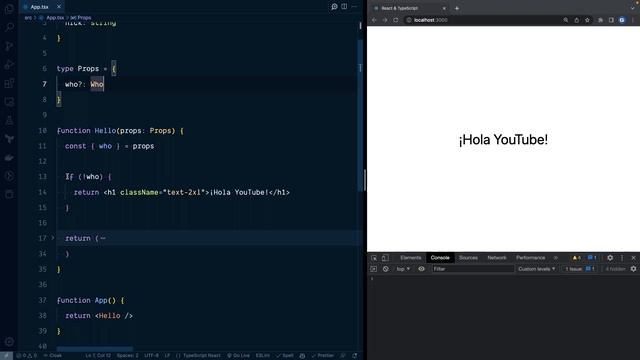The width and height of the screenshot is (640, 360).
Task: Open DevTools customize three-dot menu
Action: [x=622, y=258]
